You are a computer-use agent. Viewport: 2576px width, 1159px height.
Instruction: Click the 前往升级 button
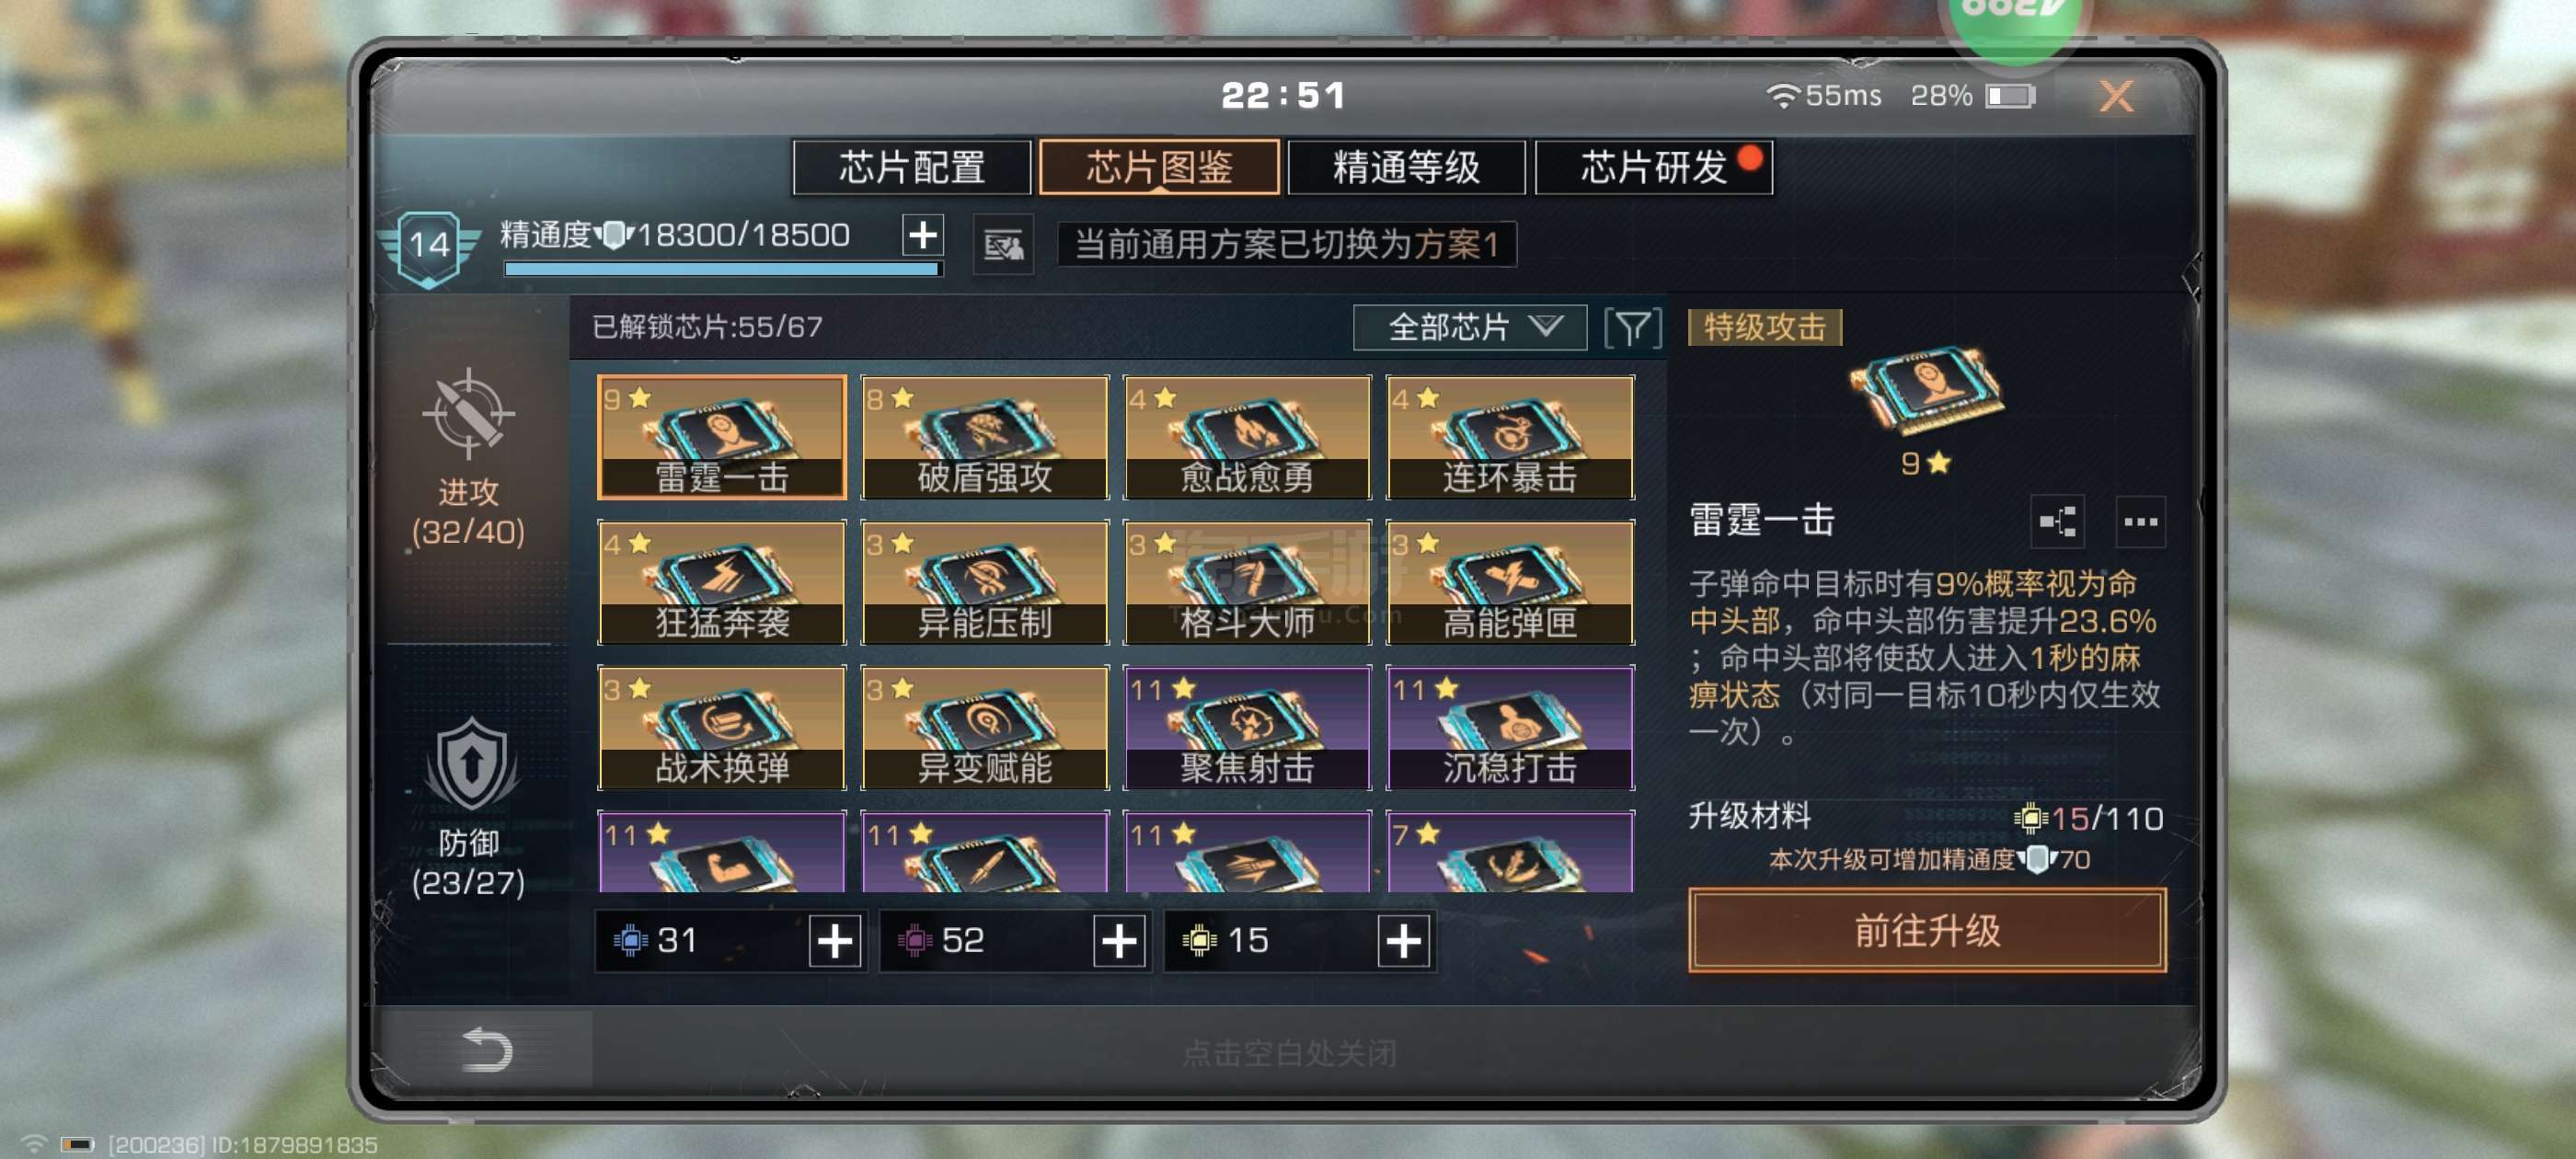point(1927,930)
